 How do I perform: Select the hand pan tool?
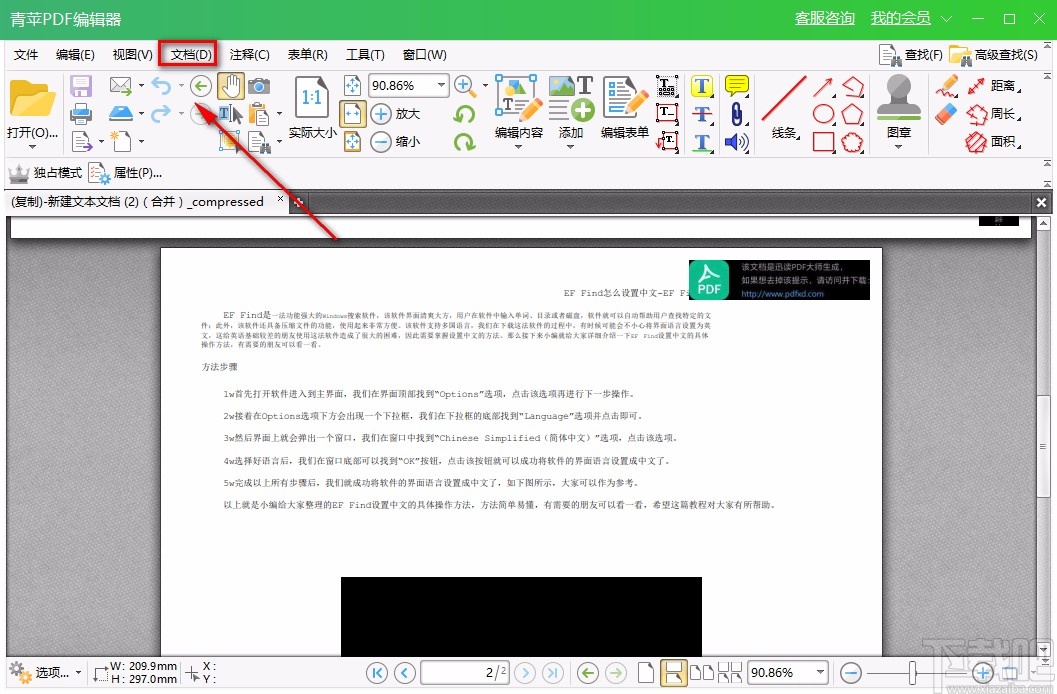click(x=231, y=86)
